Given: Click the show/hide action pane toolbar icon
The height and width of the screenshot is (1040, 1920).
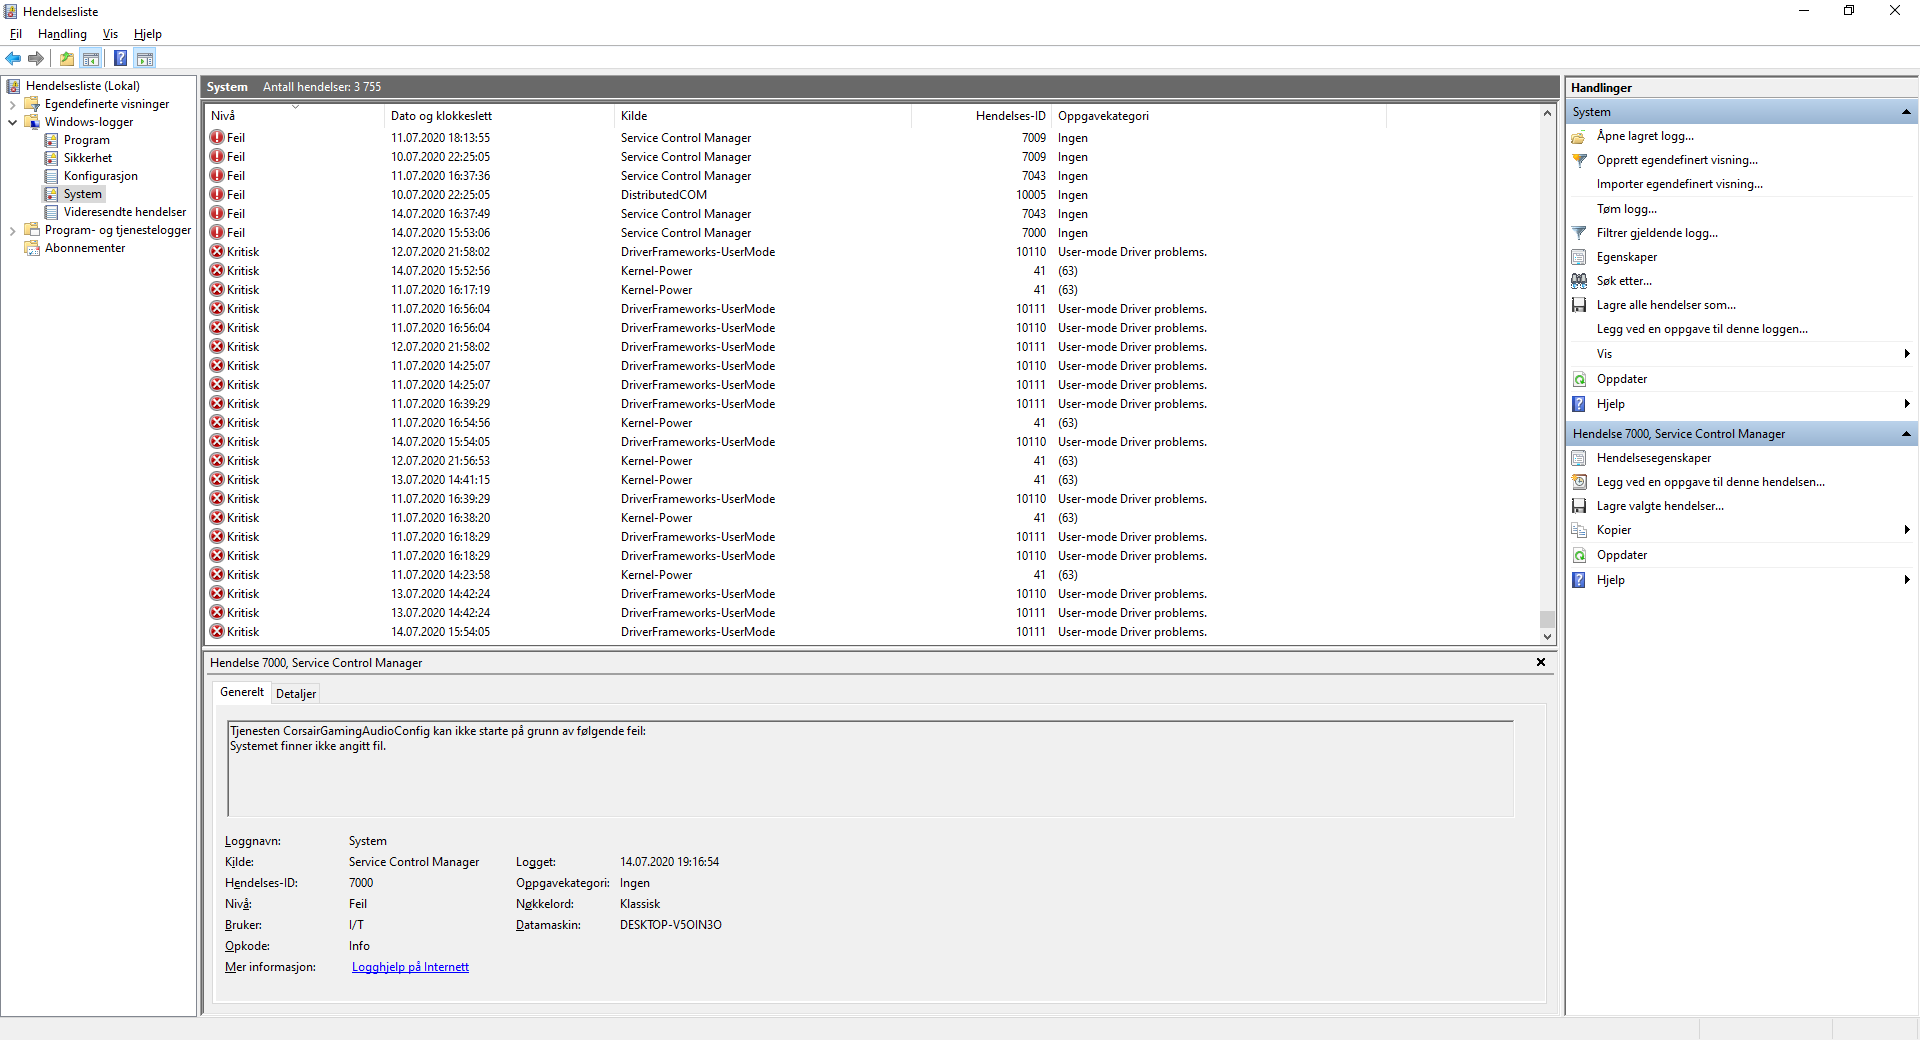Looking at the screenshot, I should click(x=145, y=58).
